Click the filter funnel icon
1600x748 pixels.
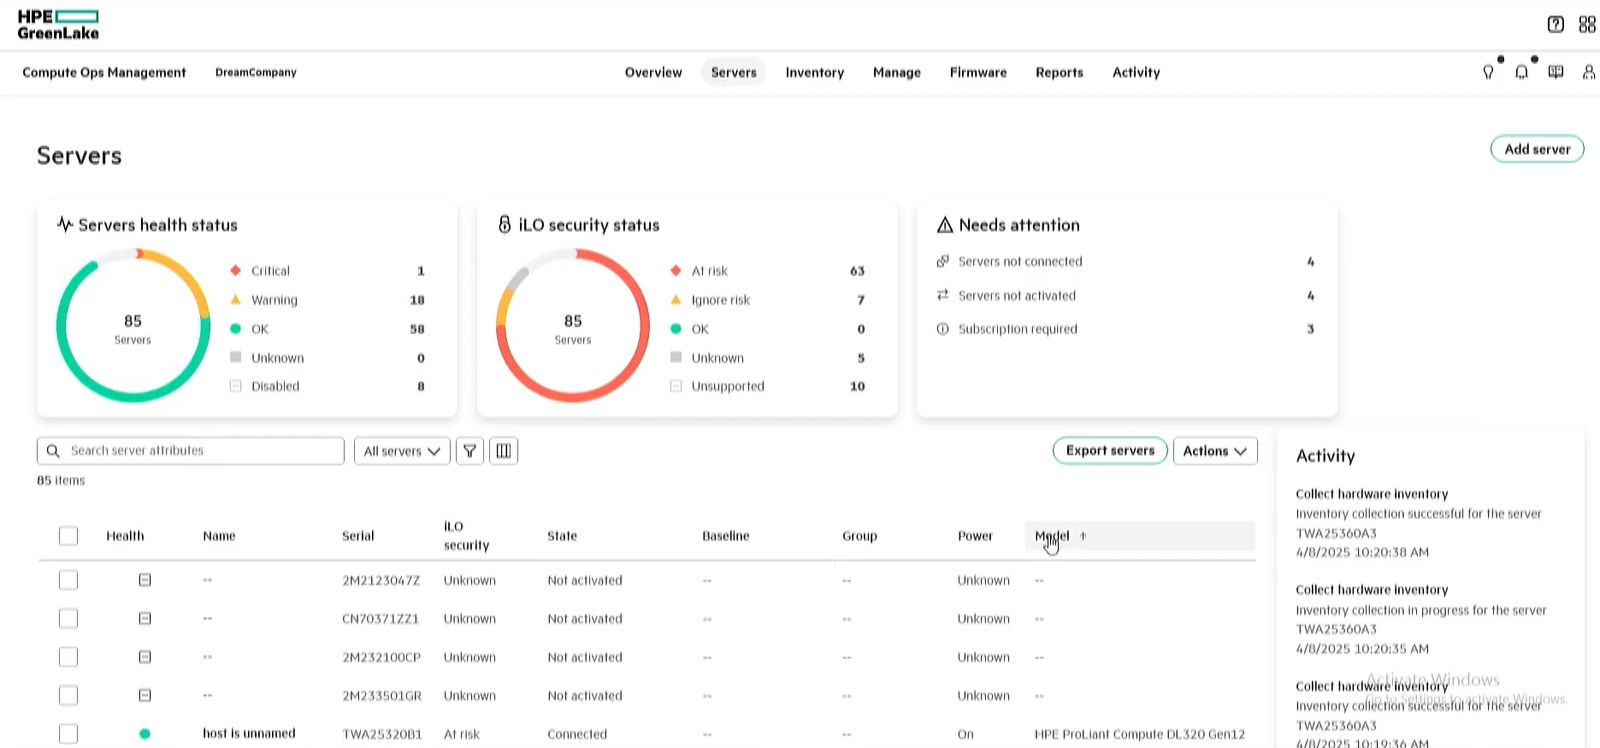pos(469,451)
